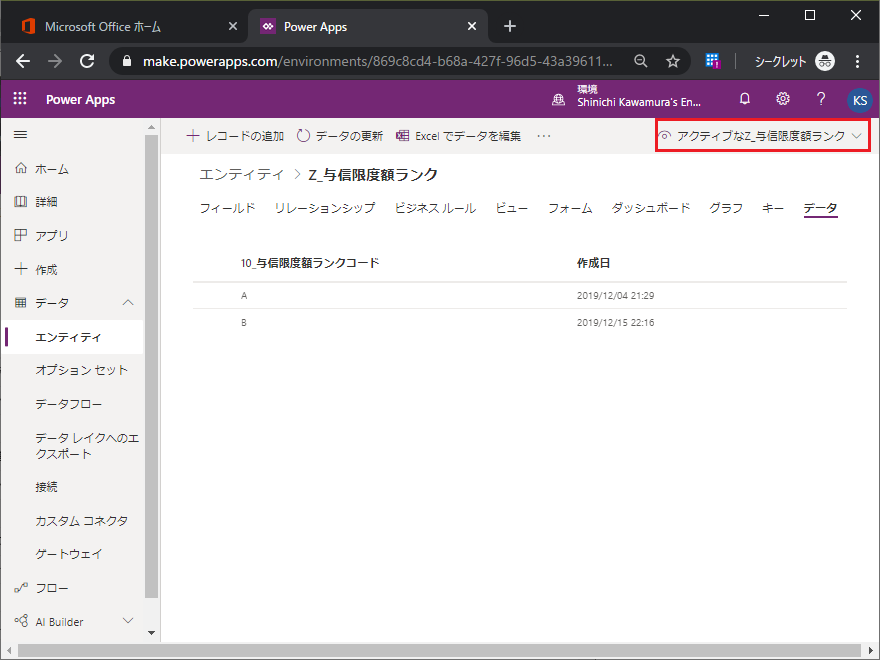Screen dimensions: 880x660
Task: Click the sidebar vertical scrollbar
Action: click(151, 365)
